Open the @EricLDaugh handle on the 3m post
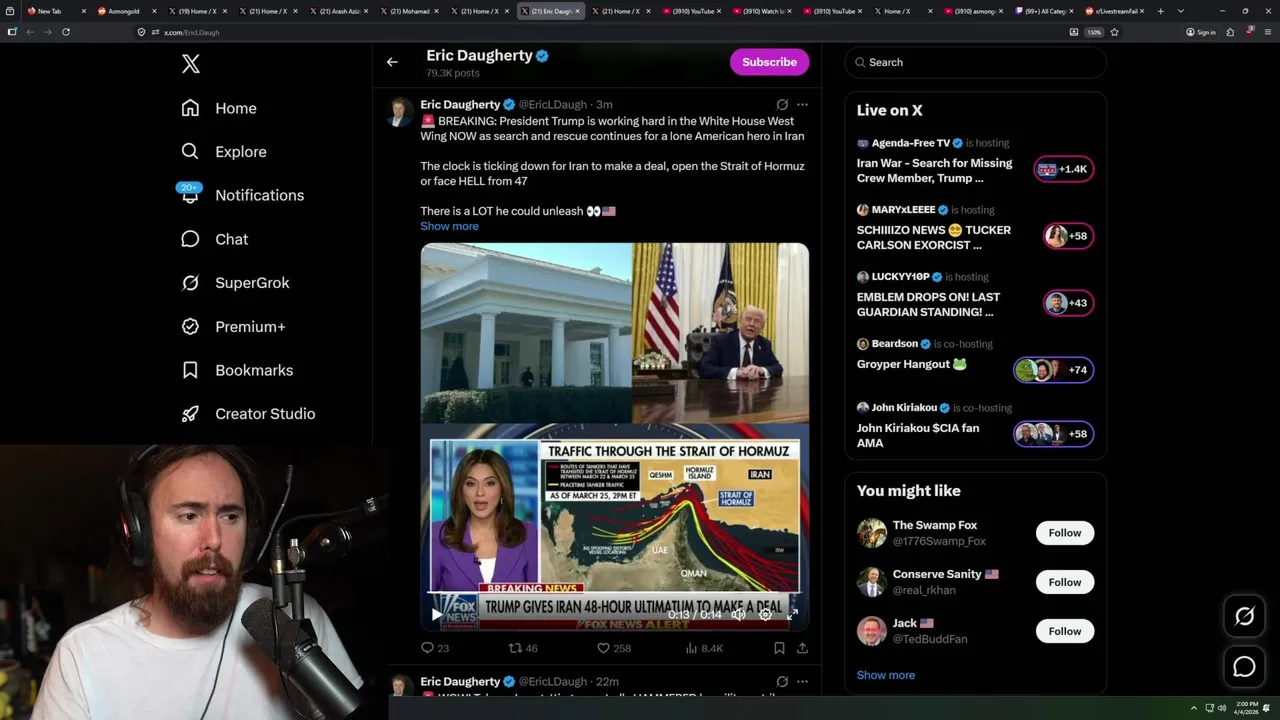The image size is (1280, 720). [553, 105]
